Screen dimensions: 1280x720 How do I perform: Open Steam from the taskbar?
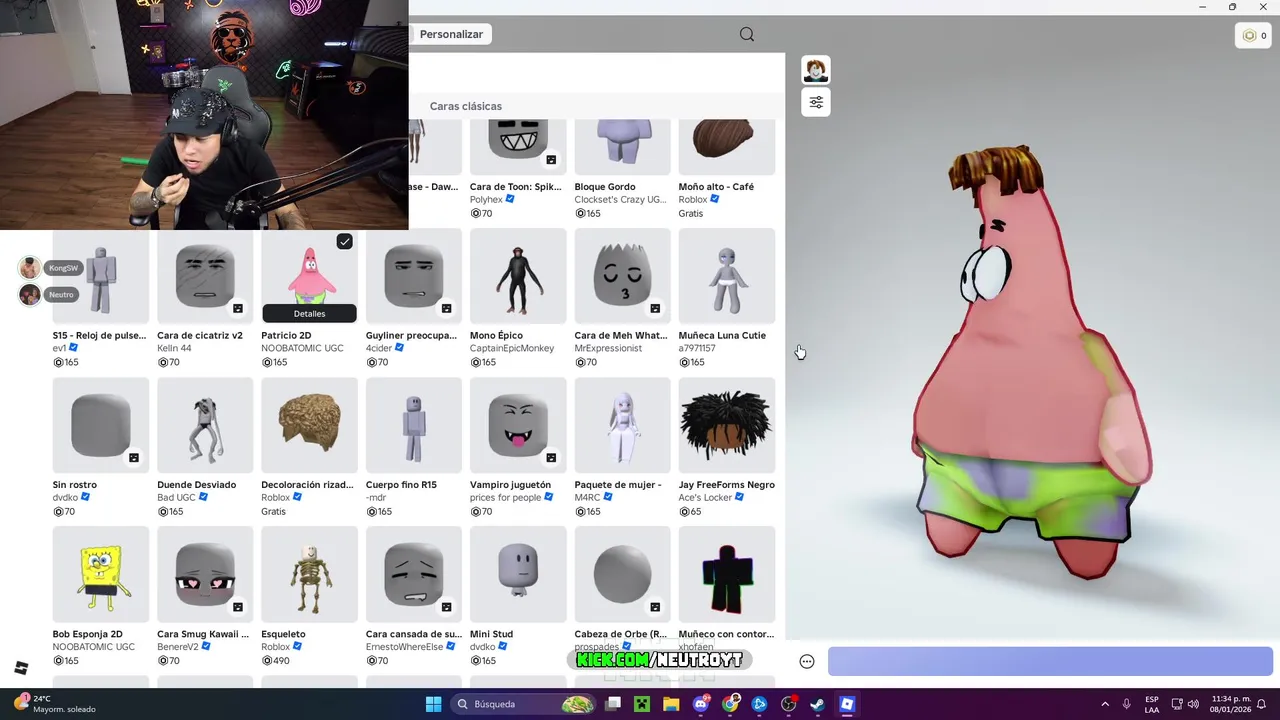(817, 704)
